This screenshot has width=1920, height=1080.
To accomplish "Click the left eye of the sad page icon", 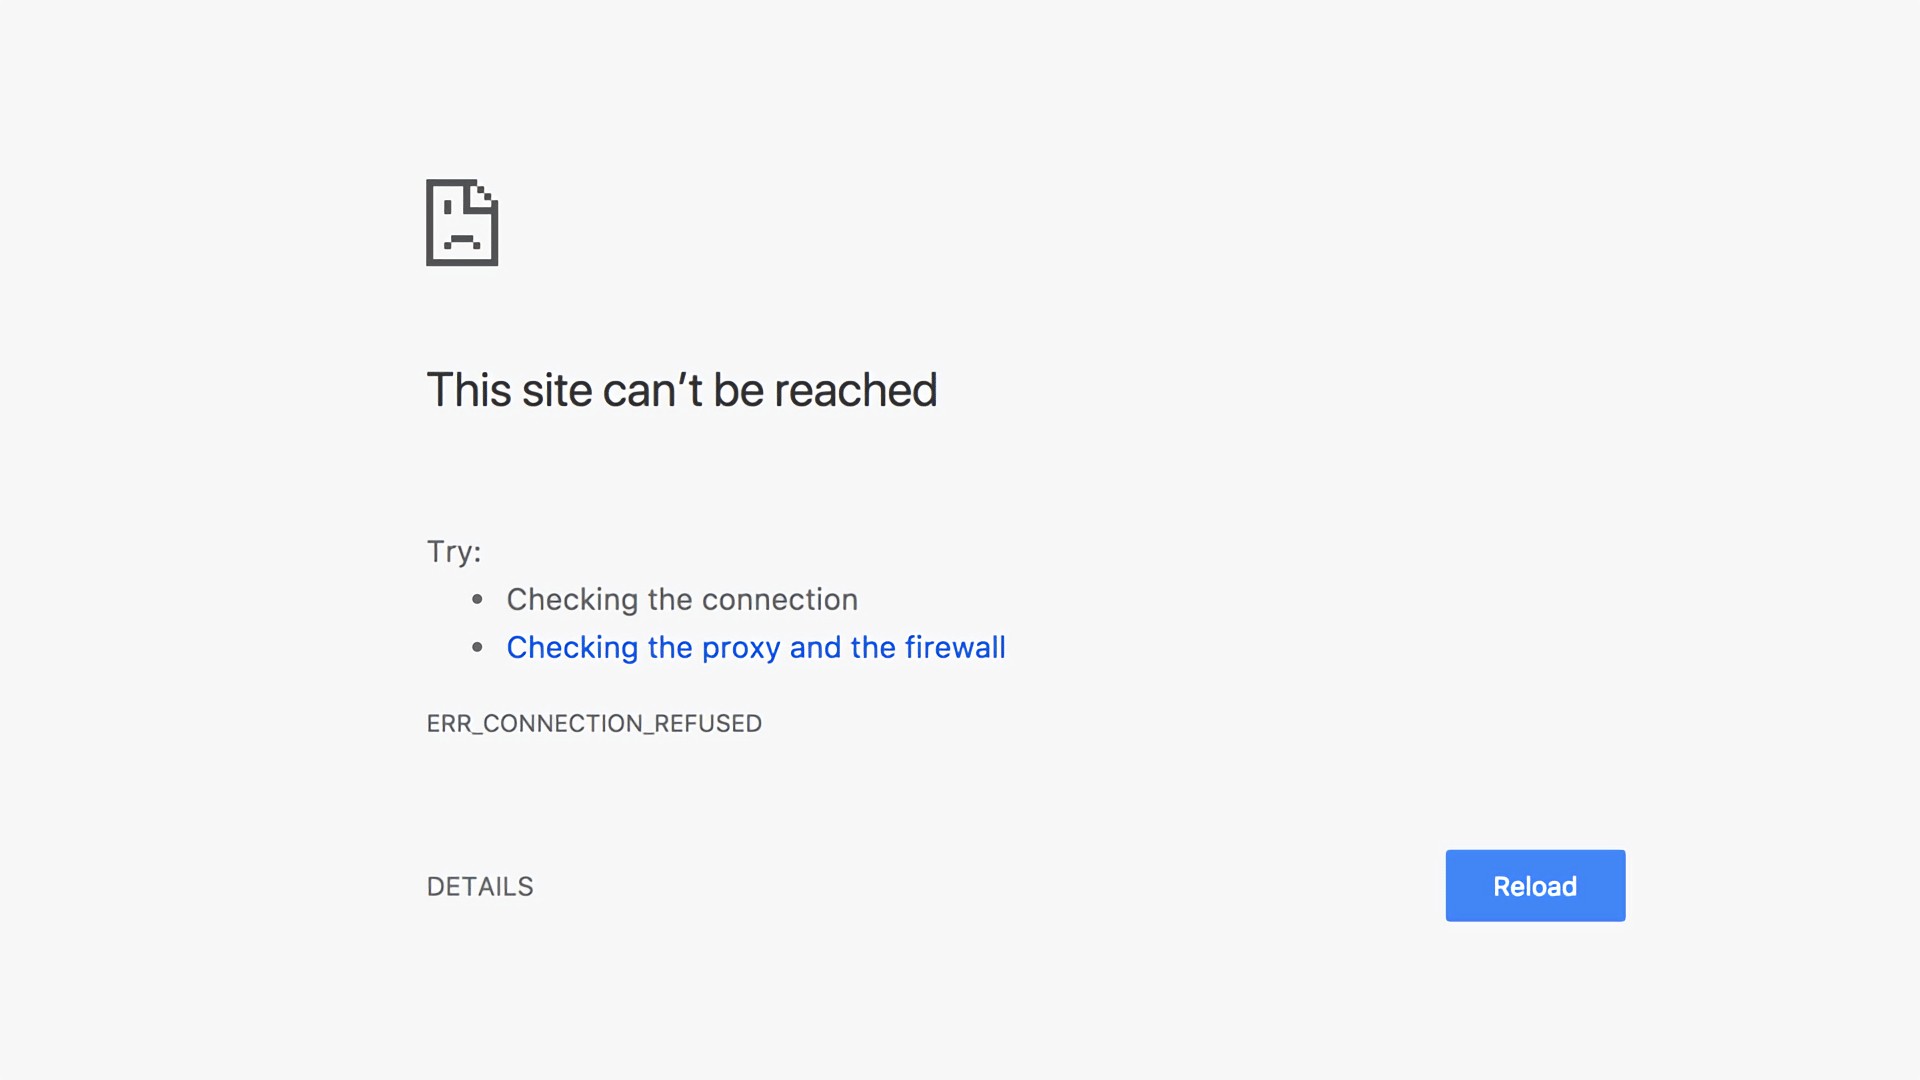I will 448,207.
